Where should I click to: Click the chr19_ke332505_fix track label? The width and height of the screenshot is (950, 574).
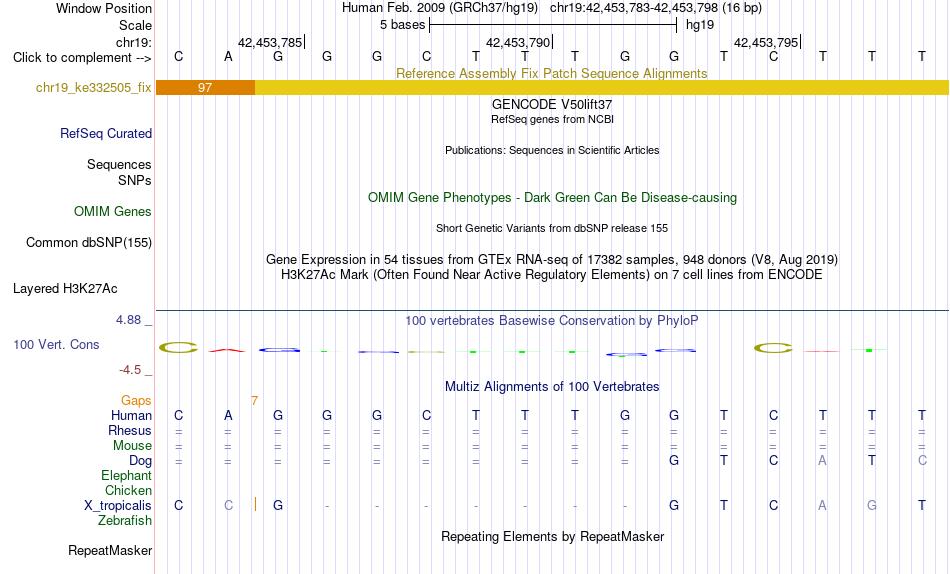tap(93, 88)
